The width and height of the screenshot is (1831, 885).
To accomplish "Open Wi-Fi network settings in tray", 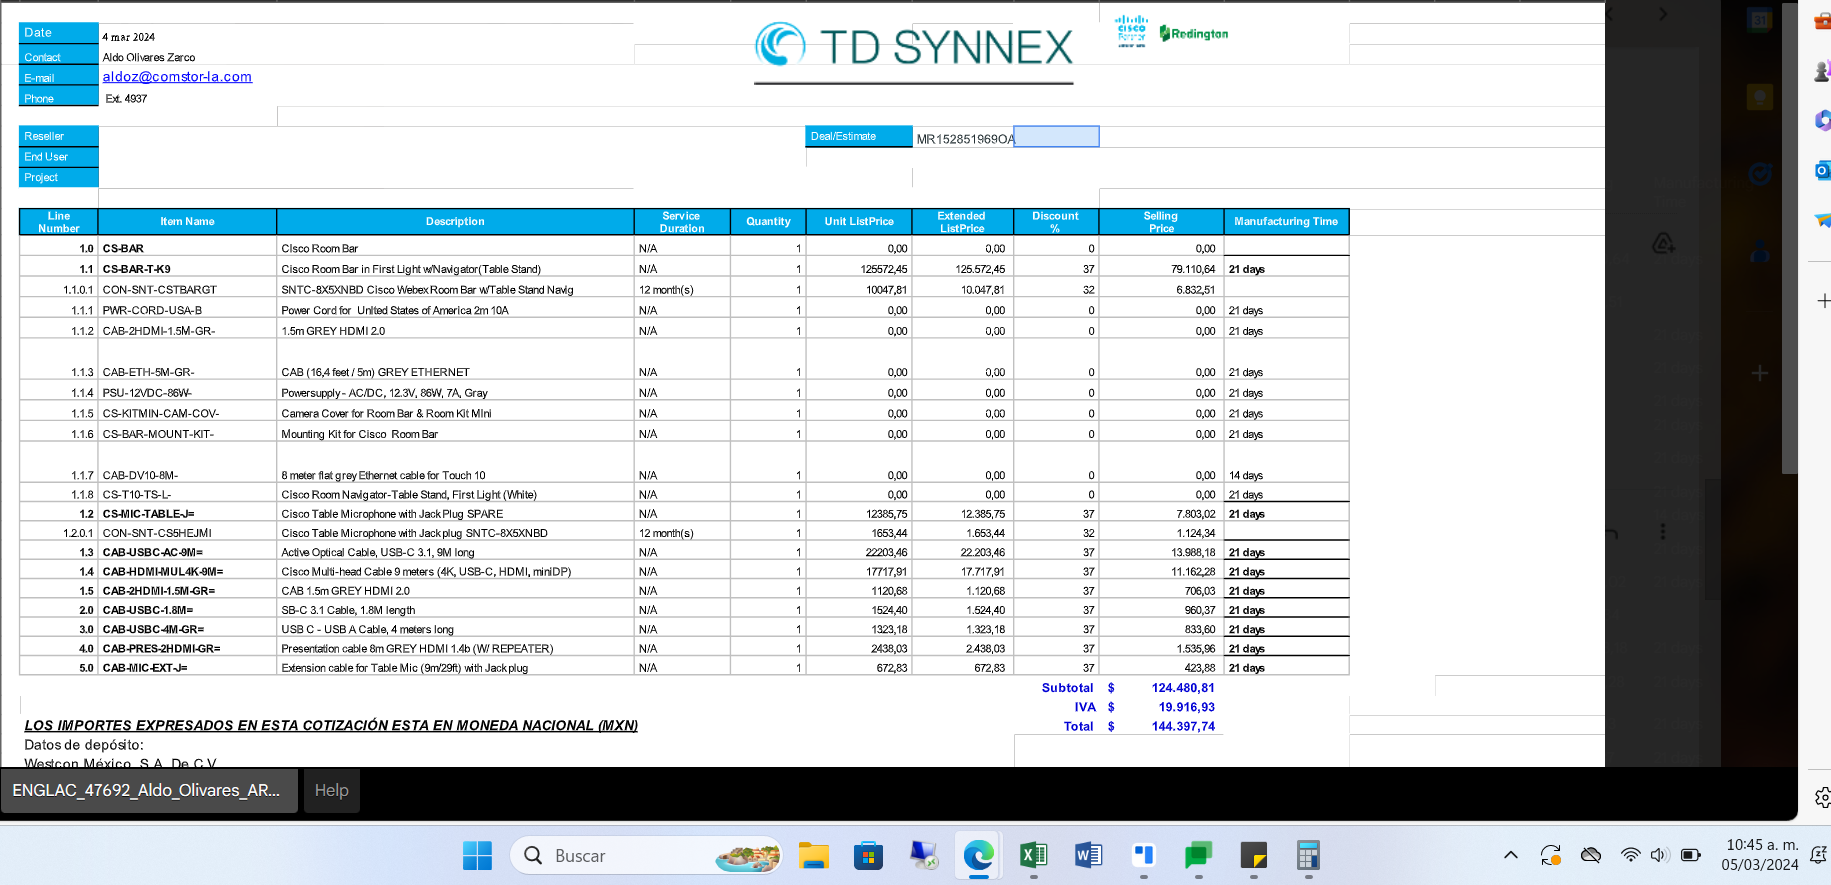I will pos(1630,855).
